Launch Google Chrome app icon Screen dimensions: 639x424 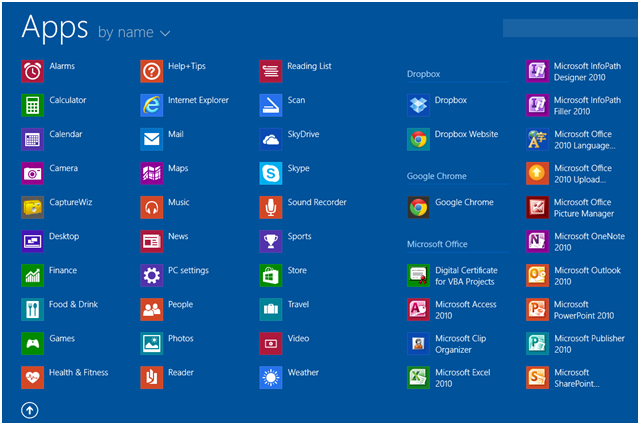[418, 208]
